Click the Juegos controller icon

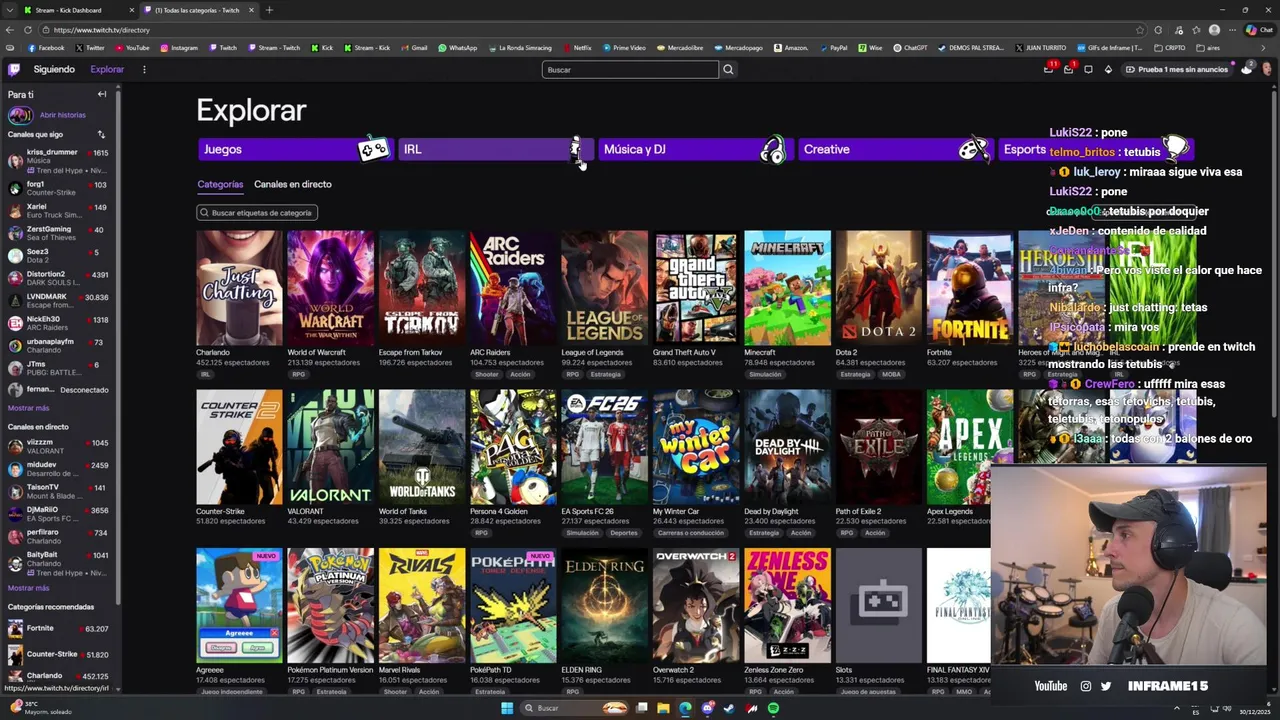[373, 149]
